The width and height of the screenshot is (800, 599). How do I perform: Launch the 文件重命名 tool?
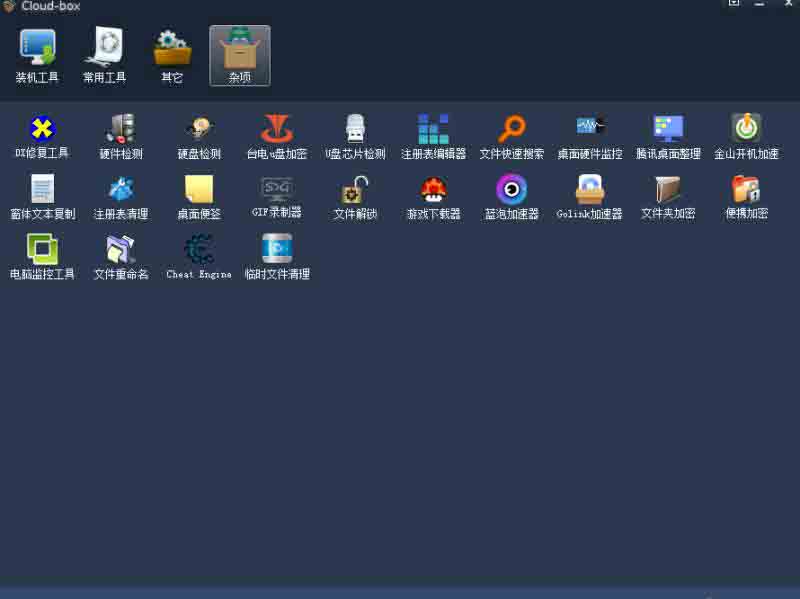(x=121, y=257)
